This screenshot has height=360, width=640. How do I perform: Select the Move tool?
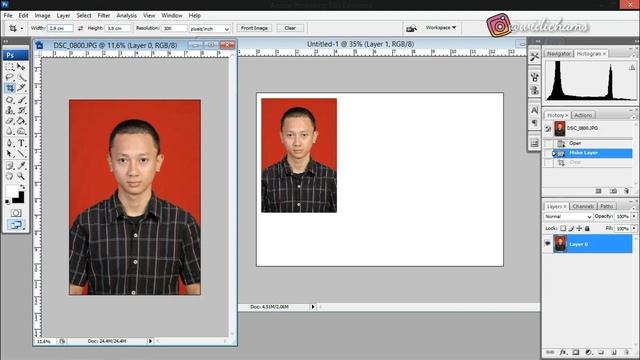21,67
